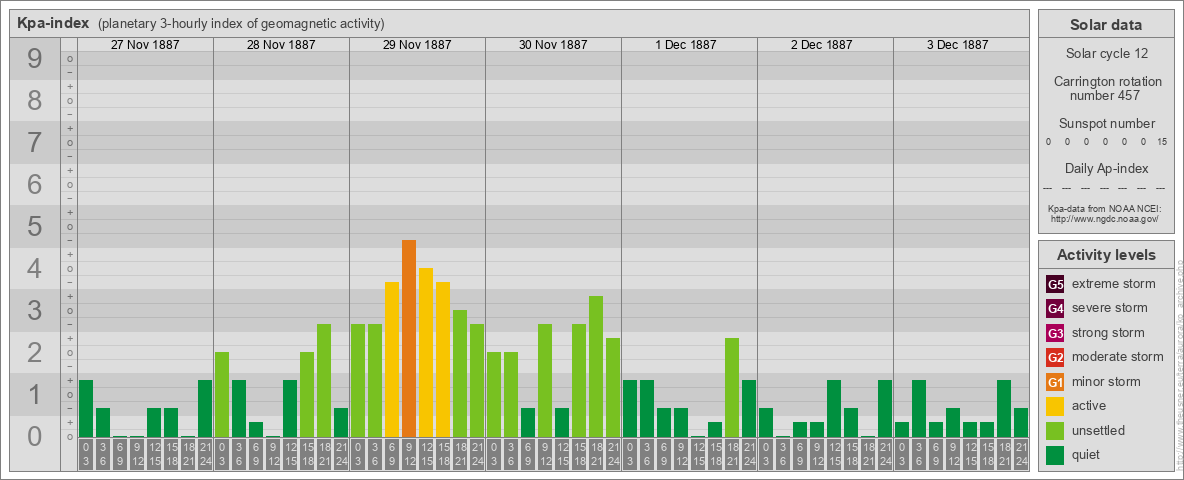The height and width of the screenshot is (480, 1184).
Task: Click the 'moderate storm' legend label
Action: (x=1118, y=357)
